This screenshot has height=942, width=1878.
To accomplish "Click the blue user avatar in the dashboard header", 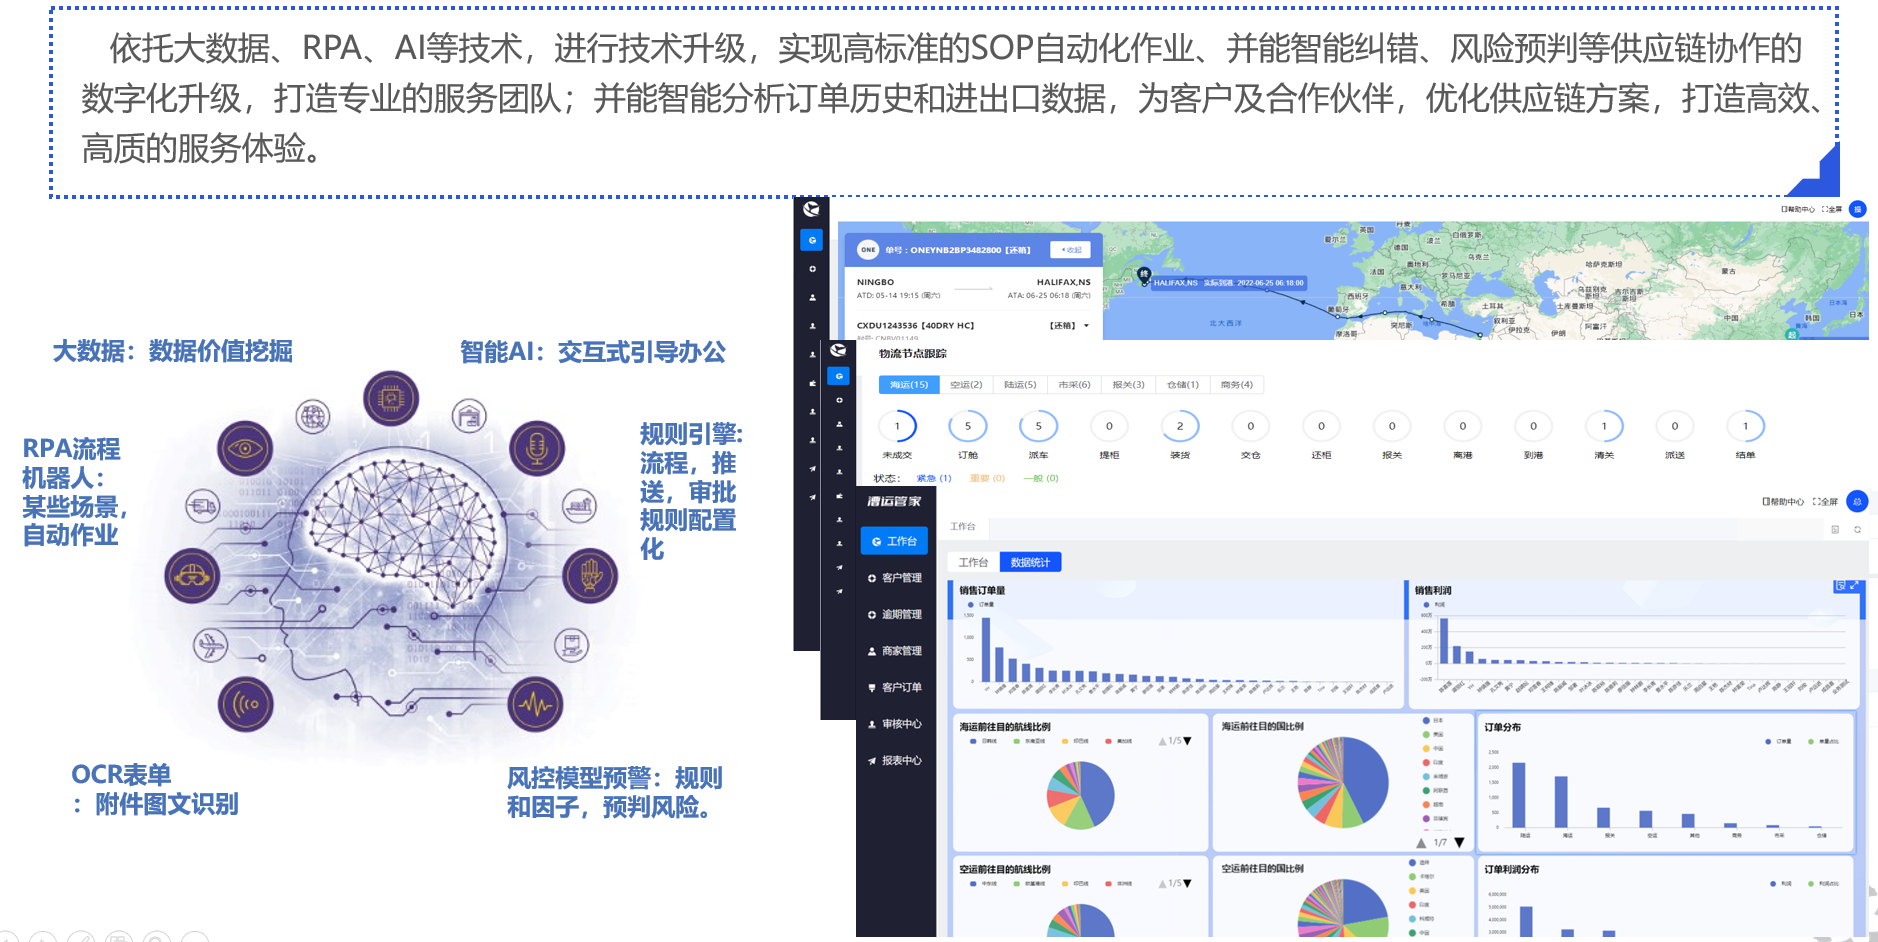I will click(x=1857, y=502).
